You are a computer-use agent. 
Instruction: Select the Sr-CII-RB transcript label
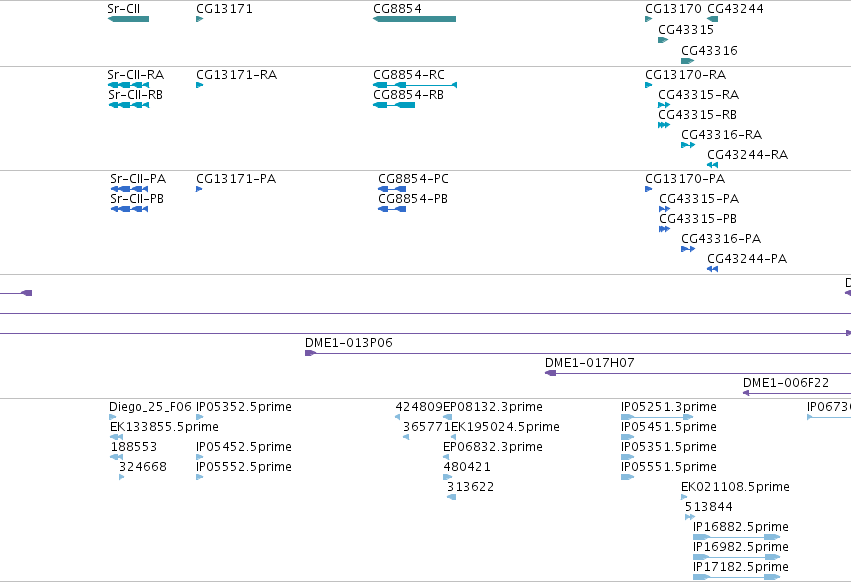point(136,94)
